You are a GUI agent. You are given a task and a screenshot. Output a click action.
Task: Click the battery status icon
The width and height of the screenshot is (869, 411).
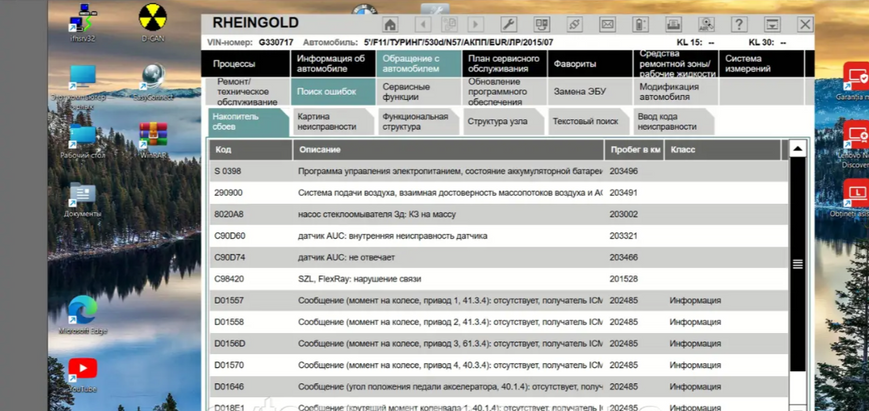(641, 24)
